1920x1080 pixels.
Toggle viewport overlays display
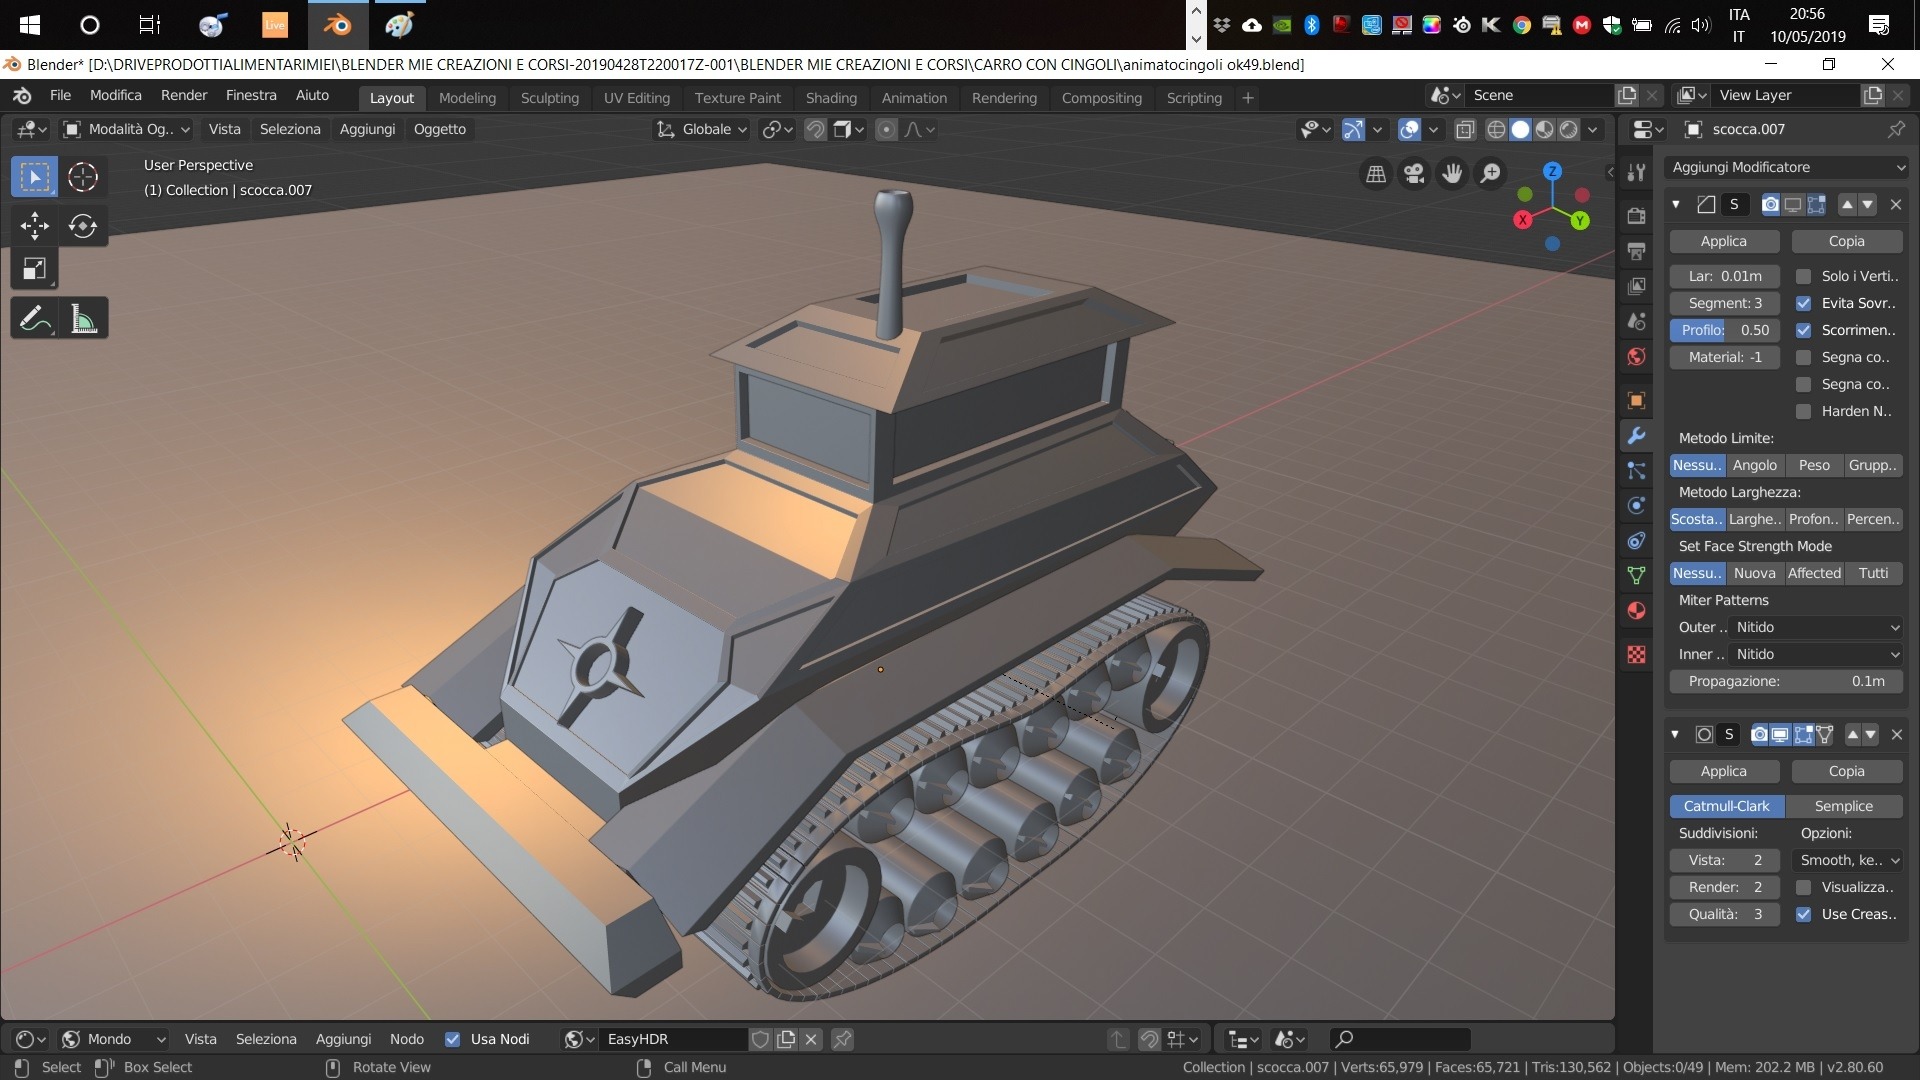[1409, 129]
